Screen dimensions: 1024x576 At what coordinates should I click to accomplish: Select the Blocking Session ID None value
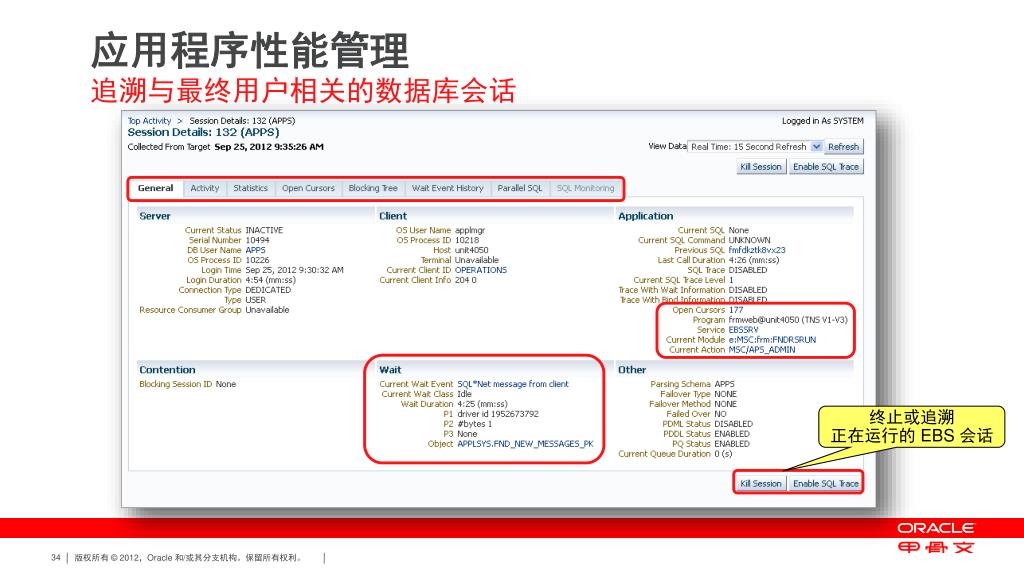click(226, 384)
